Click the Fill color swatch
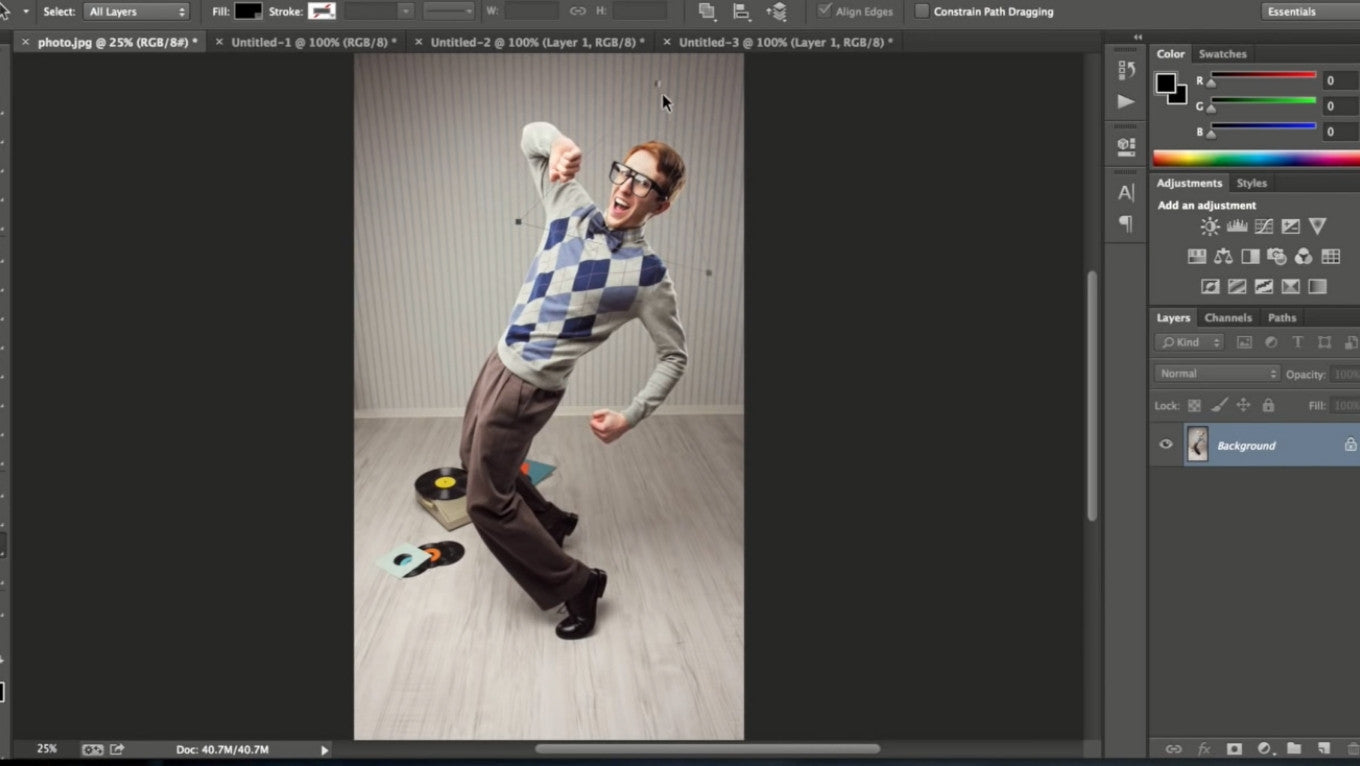Viewport: 1360px width, 766px height. click(248, 12)
